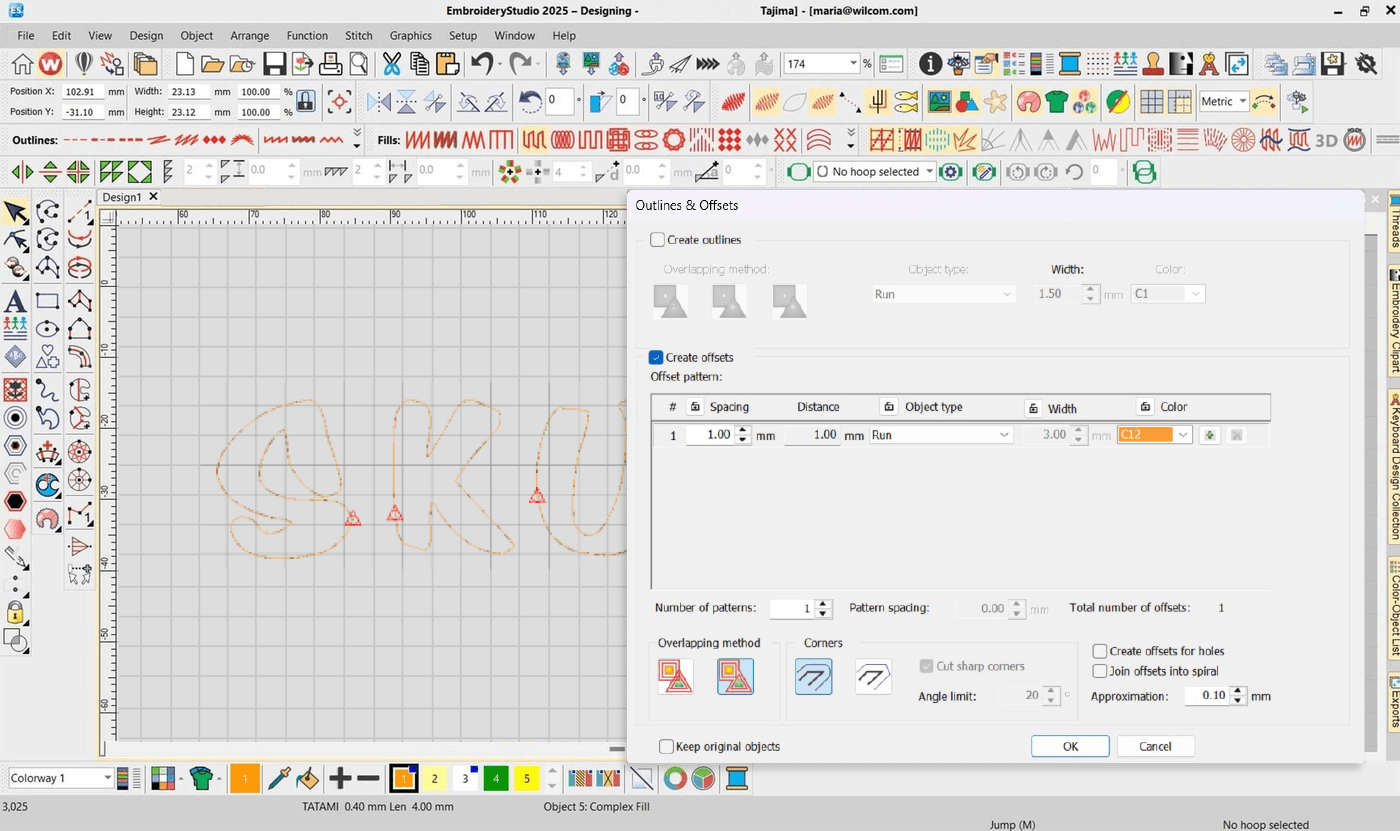
Task: Click the Approximation value field
Action: click(1207, 696)
